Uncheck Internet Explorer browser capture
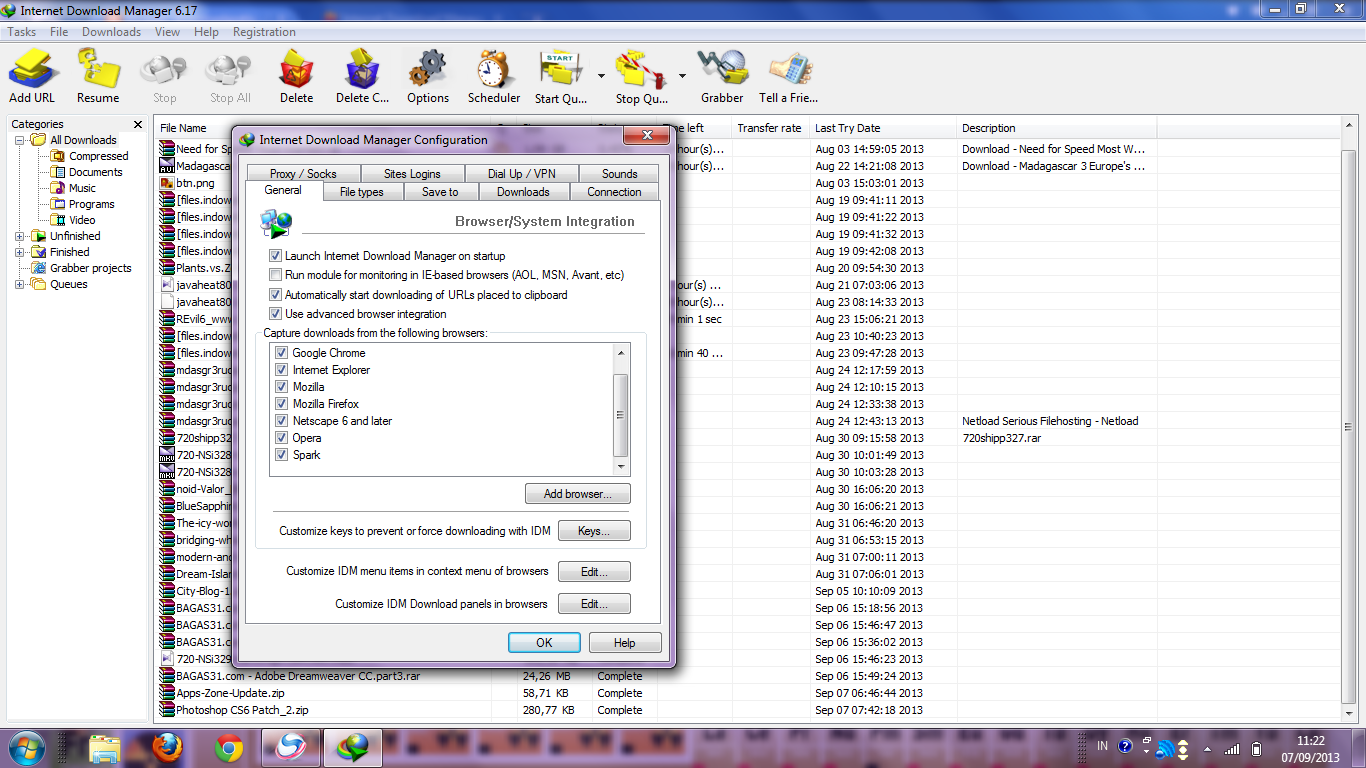 [x=282, y=370]
